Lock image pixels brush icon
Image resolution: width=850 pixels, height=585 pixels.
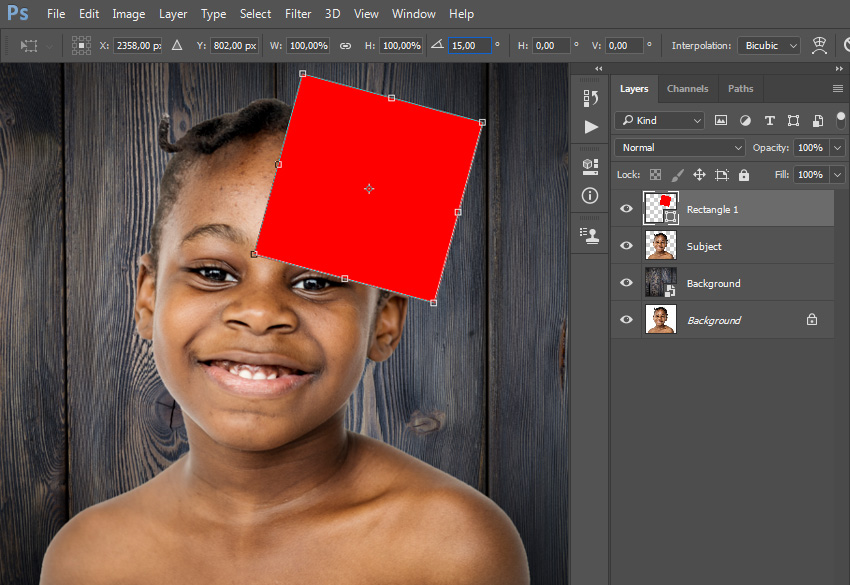677,175
